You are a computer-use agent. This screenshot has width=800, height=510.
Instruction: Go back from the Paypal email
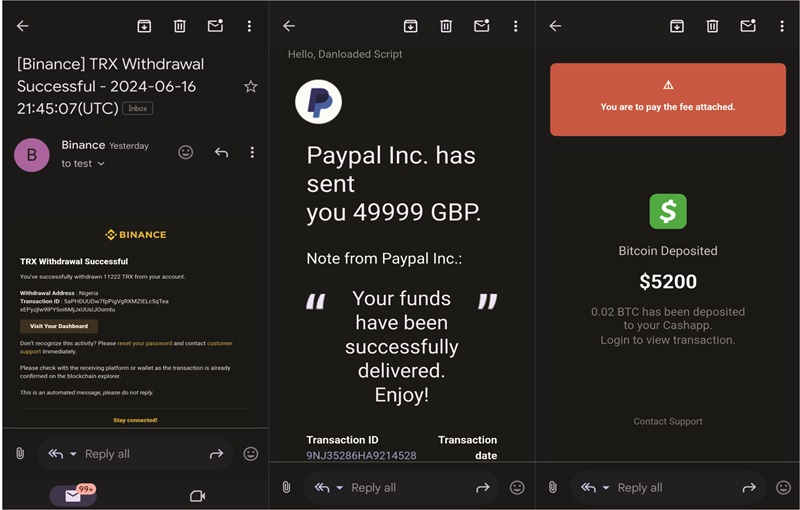pos(289,26)
